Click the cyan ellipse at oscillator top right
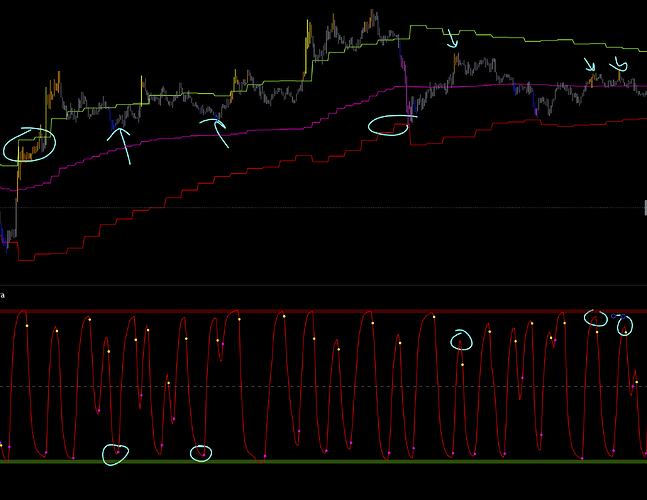Image resolution: width=647 pixels, height=500 pixels. click(596, 319)
